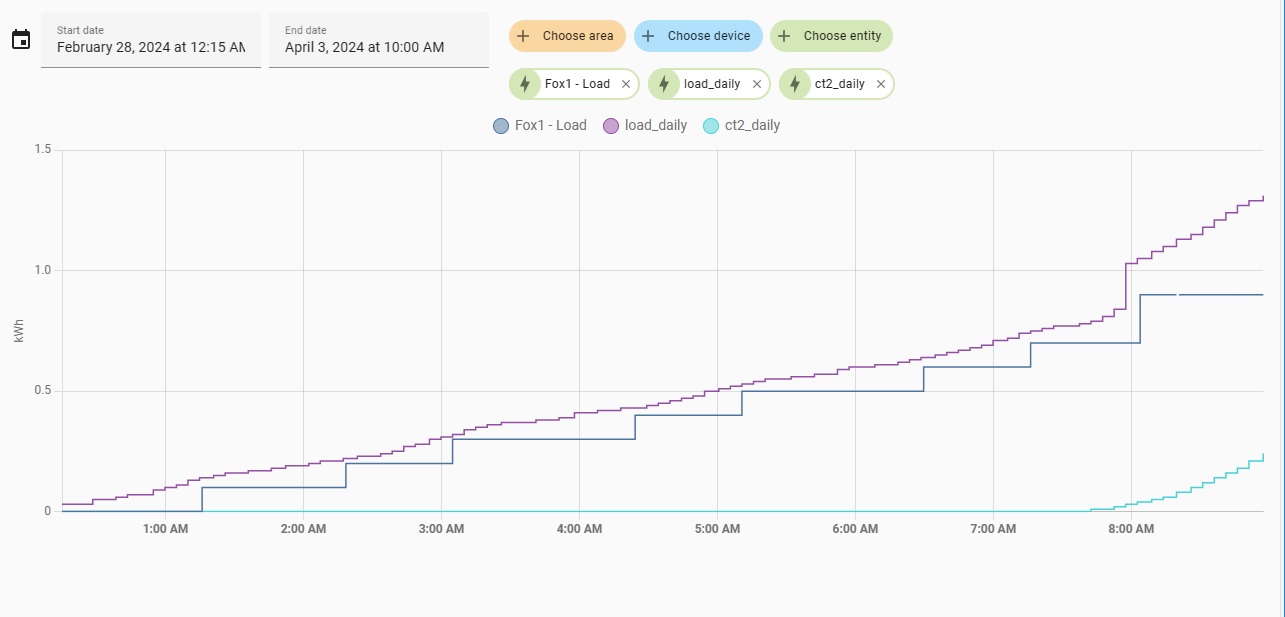1285x617 pixels.
Task: Remove the load_daily entity chip
Action: 757,84
